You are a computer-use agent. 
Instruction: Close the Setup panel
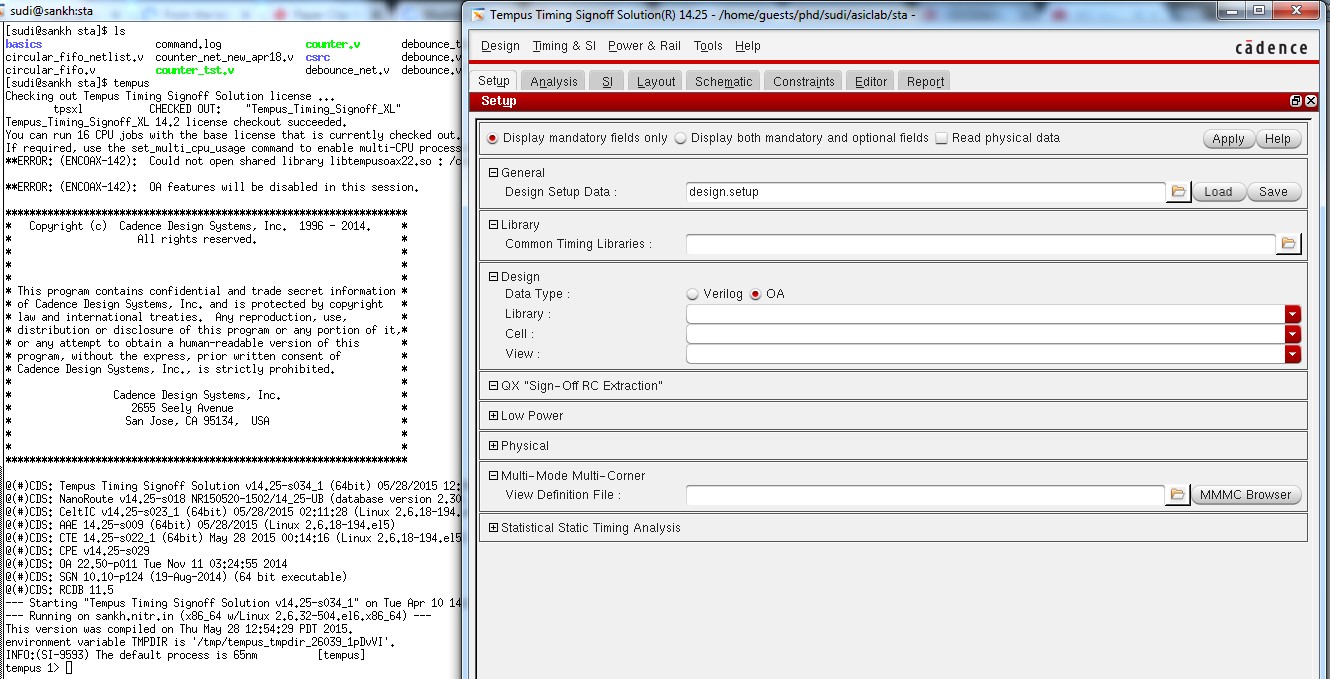tap(1310, 101)
